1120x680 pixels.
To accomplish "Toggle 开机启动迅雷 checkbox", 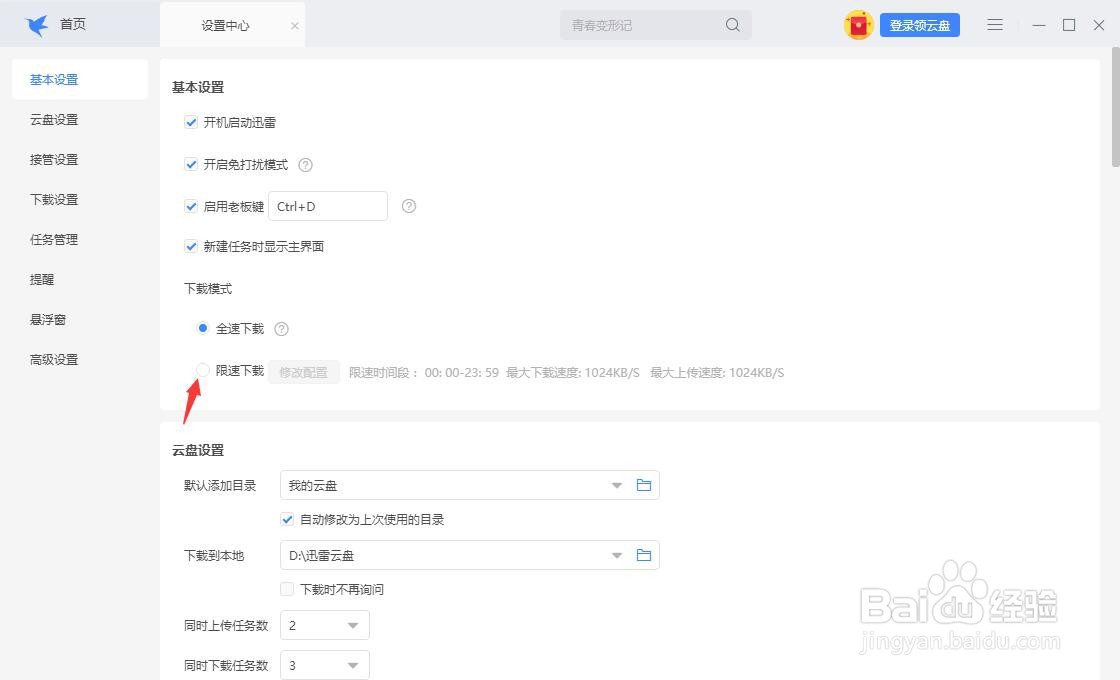I will click(191, 122).
